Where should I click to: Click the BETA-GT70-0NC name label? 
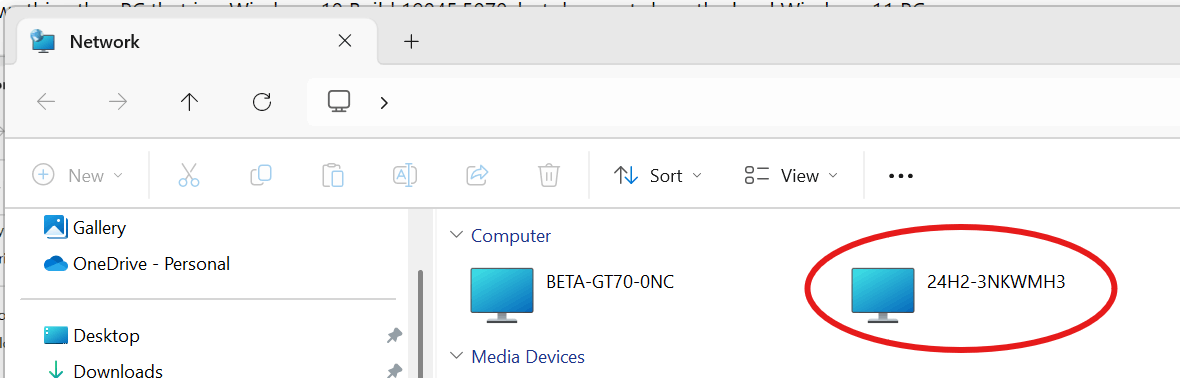click(610, 282)
